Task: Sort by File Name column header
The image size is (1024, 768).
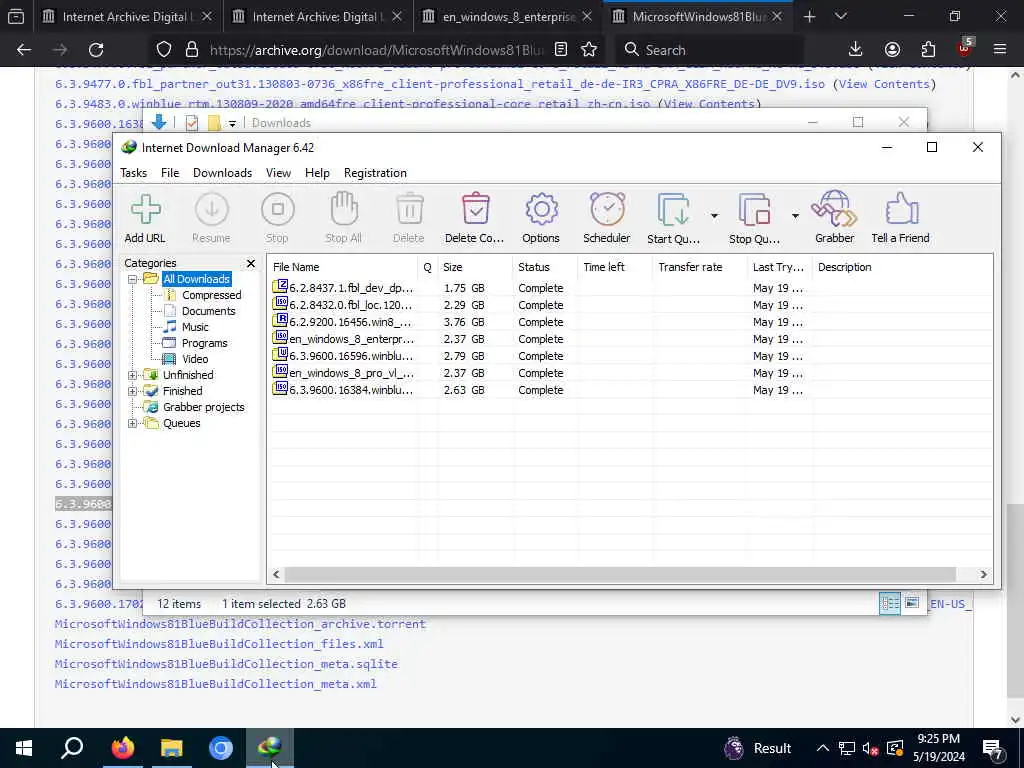Action: [x=343, y=267]
